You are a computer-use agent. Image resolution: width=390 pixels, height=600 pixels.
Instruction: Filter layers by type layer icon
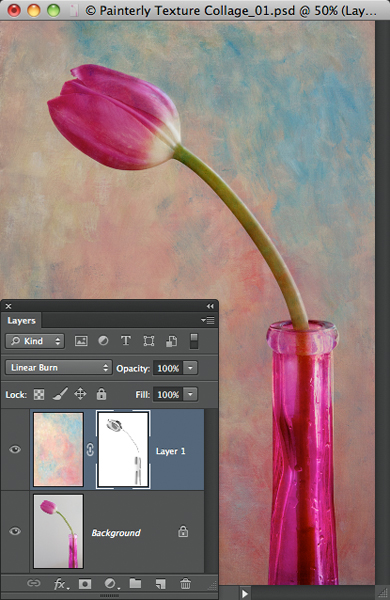click(x=126, y=341)
